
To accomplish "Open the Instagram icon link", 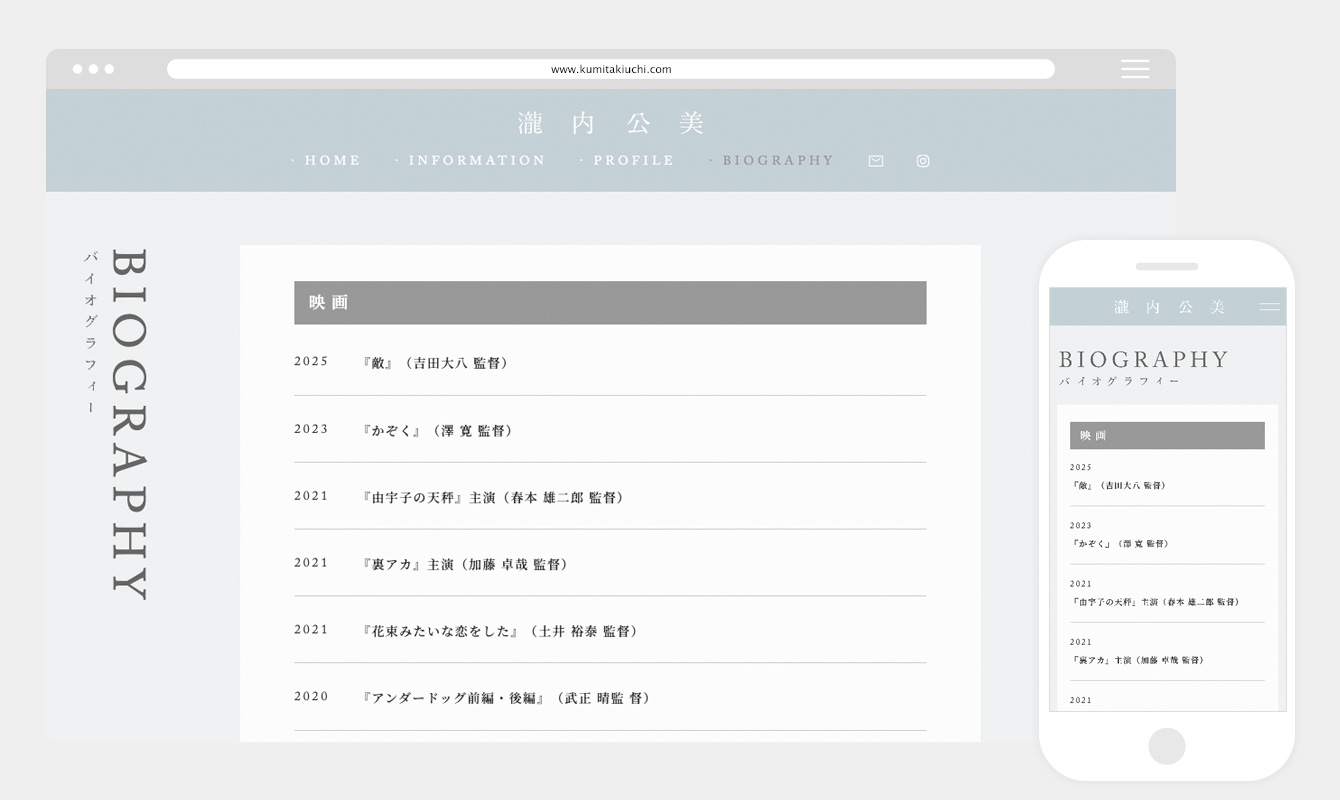I will 923,161.
